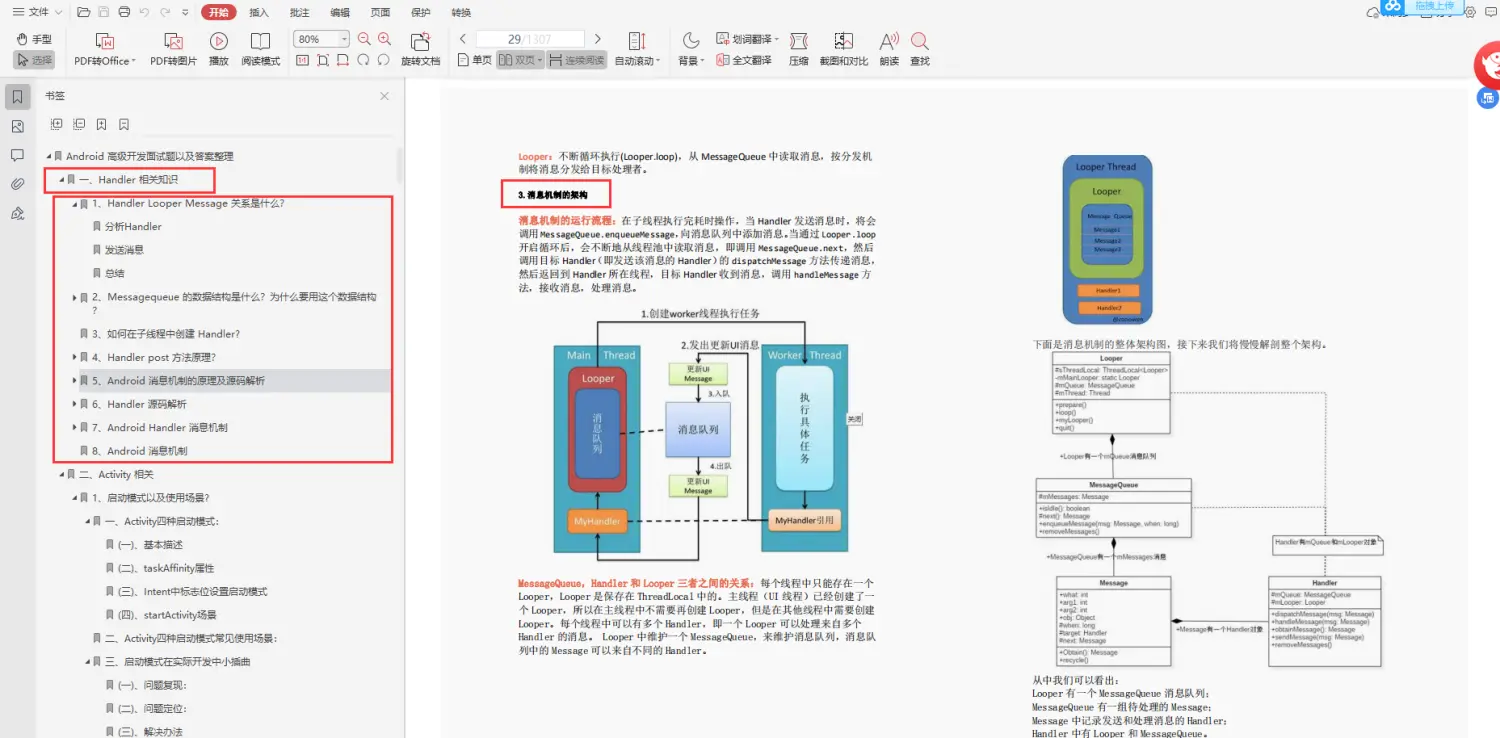Switch to the 保护 tab

tap(421, 12)
